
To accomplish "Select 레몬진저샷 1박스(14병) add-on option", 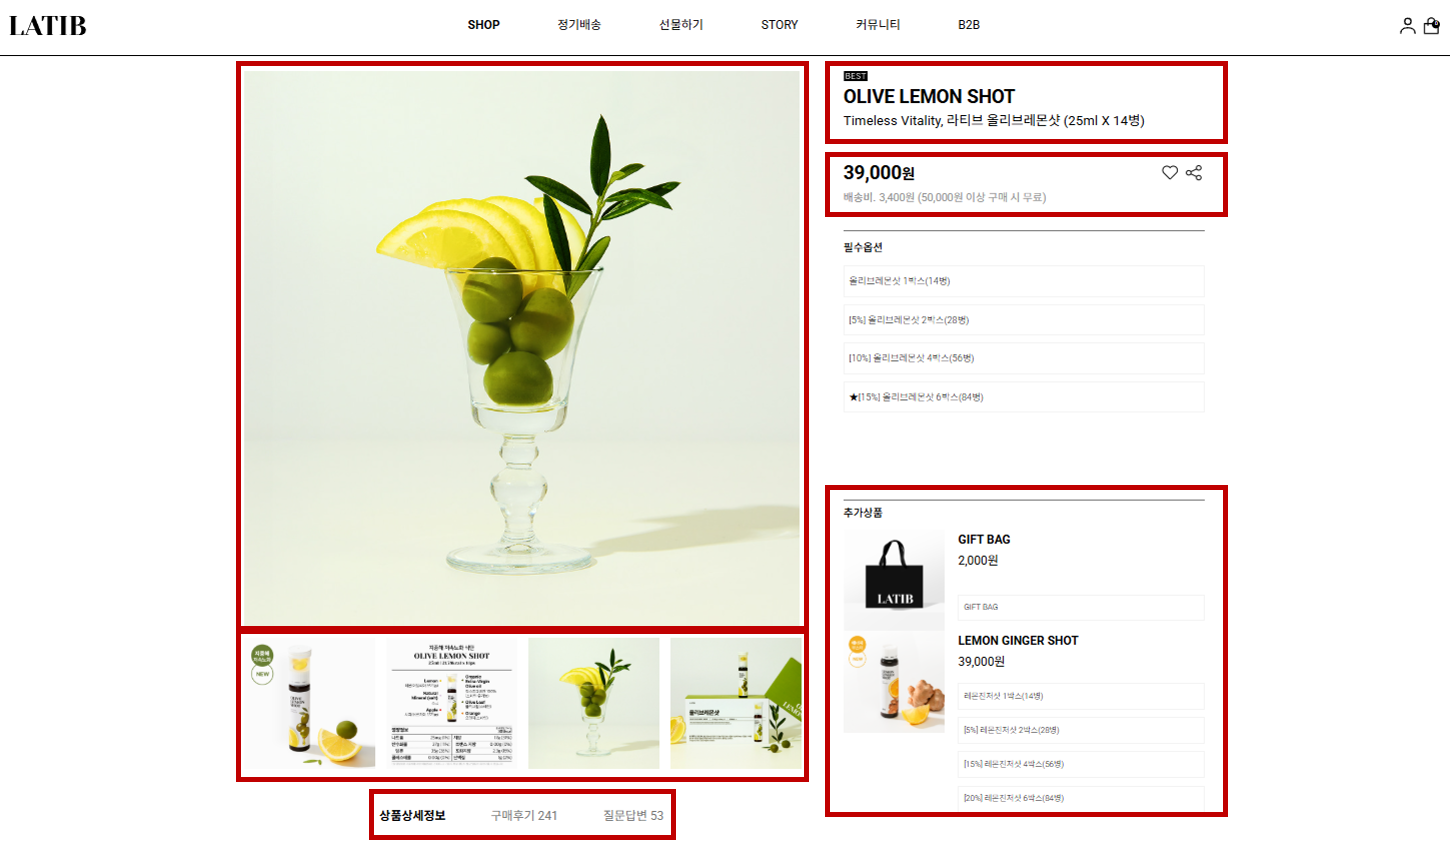I will (1081, 696).
